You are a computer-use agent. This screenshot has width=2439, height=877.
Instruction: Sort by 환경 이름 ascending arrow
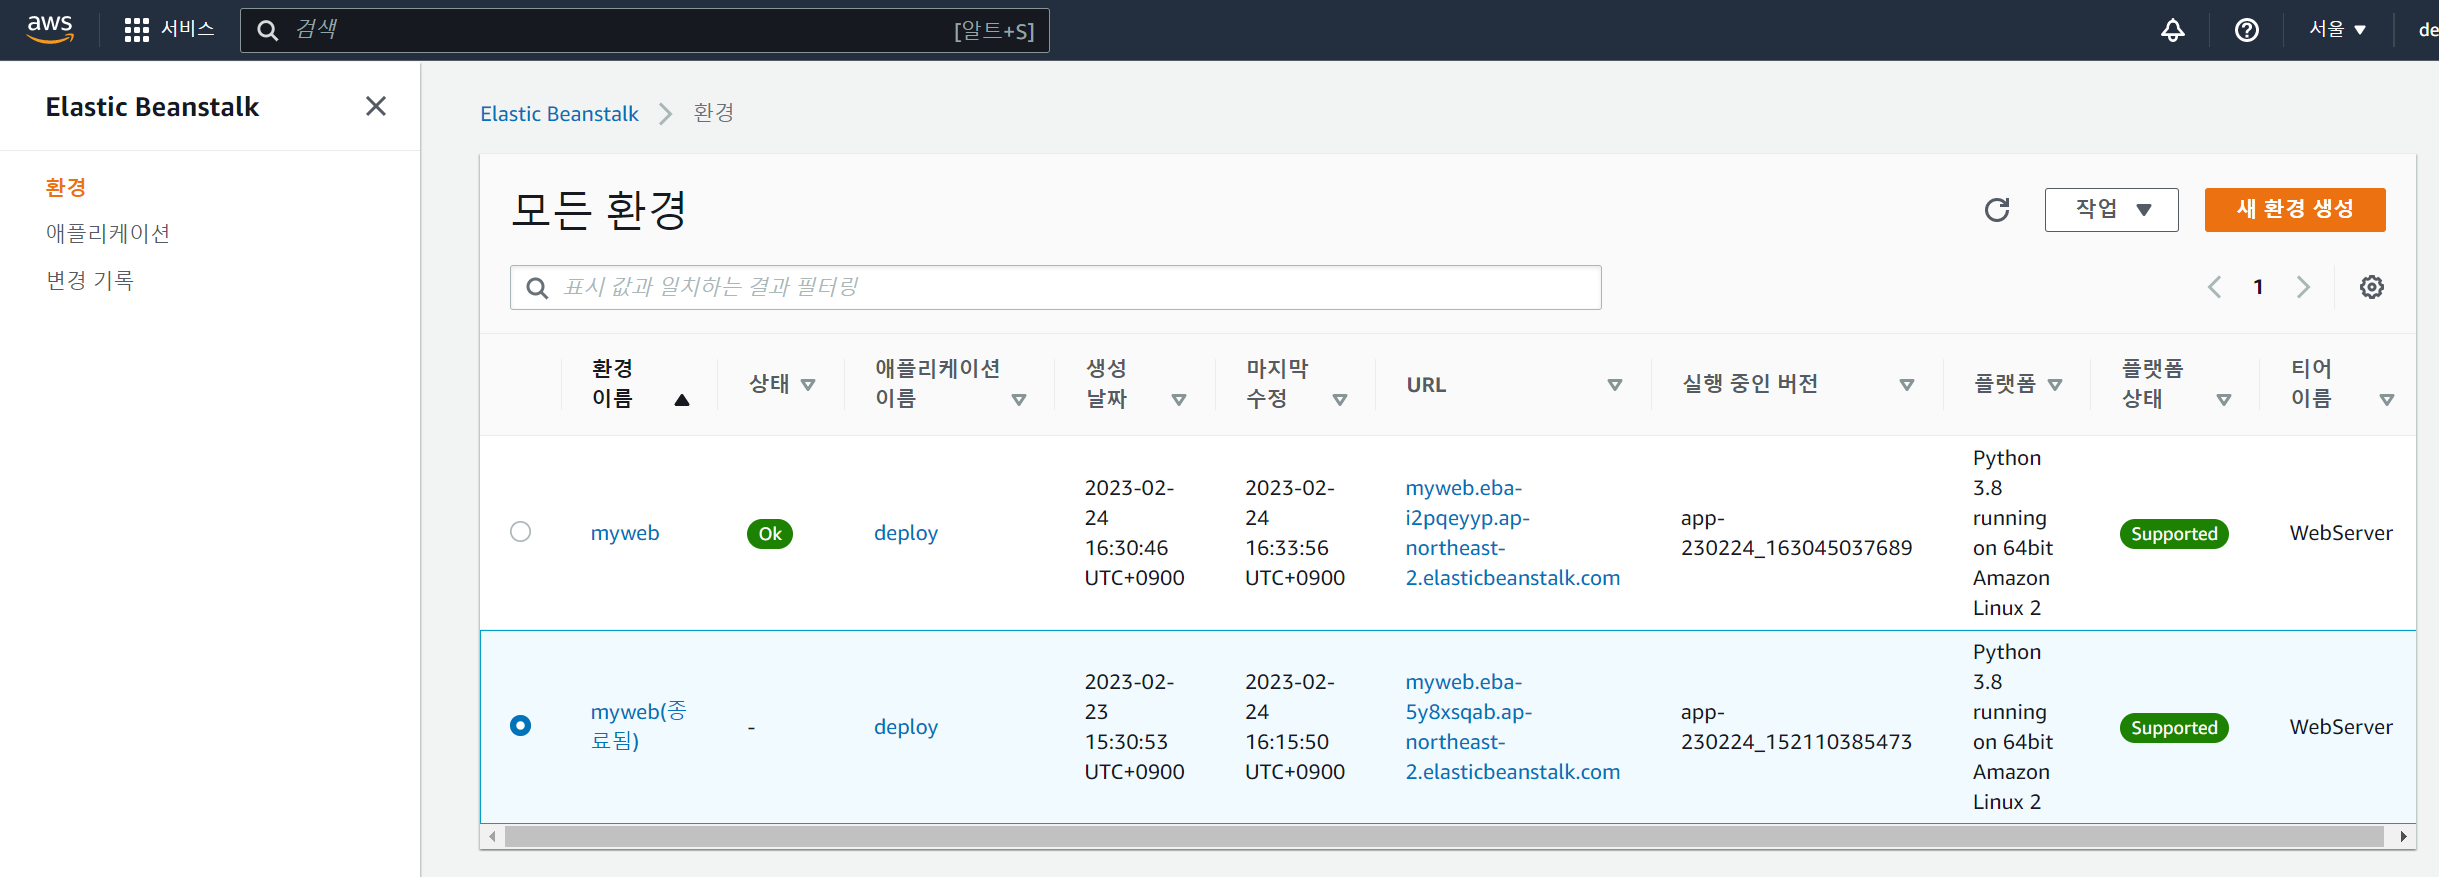pyautogui.click(x=682, y=400)
